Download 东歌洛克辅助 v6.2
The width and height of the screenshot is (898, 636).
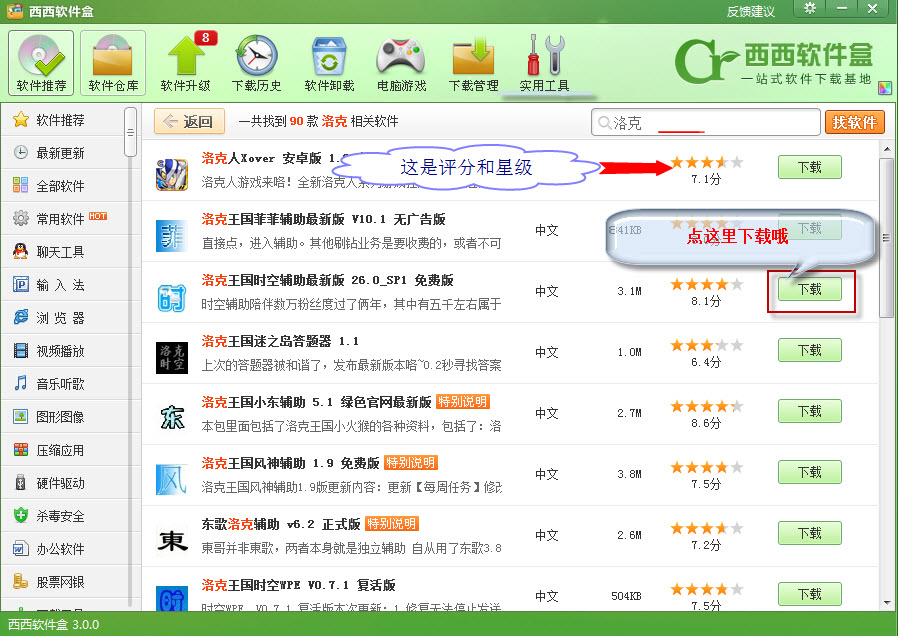click(x=810, y=533)
